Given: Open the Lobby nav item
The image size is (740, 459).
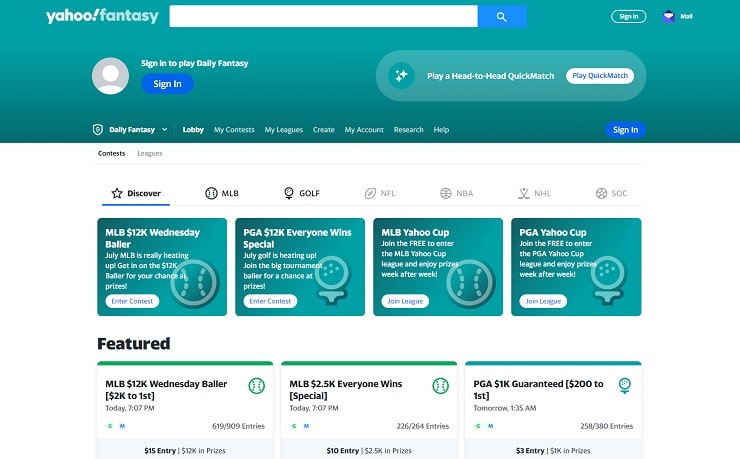Looking at the screenshot, I should [x=193, y=130].
